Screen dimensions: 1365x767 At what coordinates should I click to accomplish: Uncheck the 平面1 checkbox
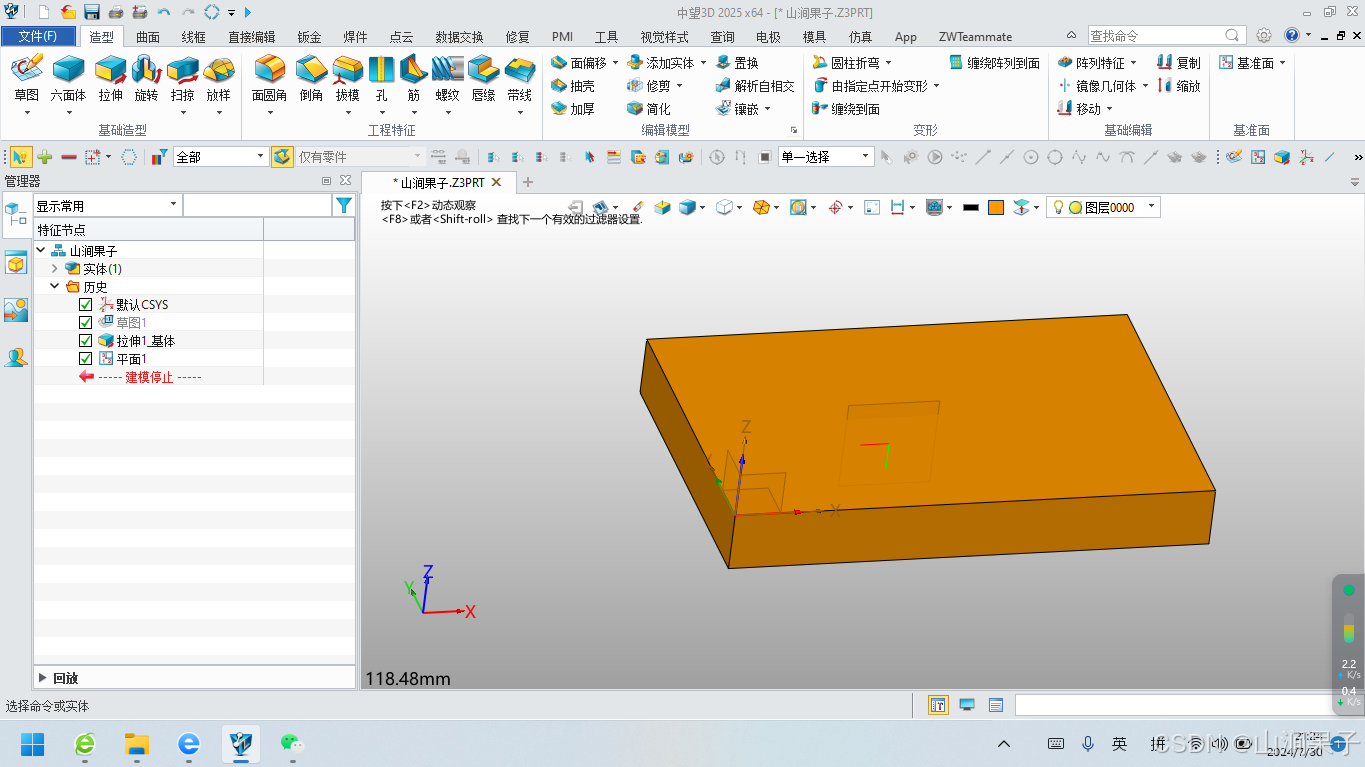pos(86,359)
